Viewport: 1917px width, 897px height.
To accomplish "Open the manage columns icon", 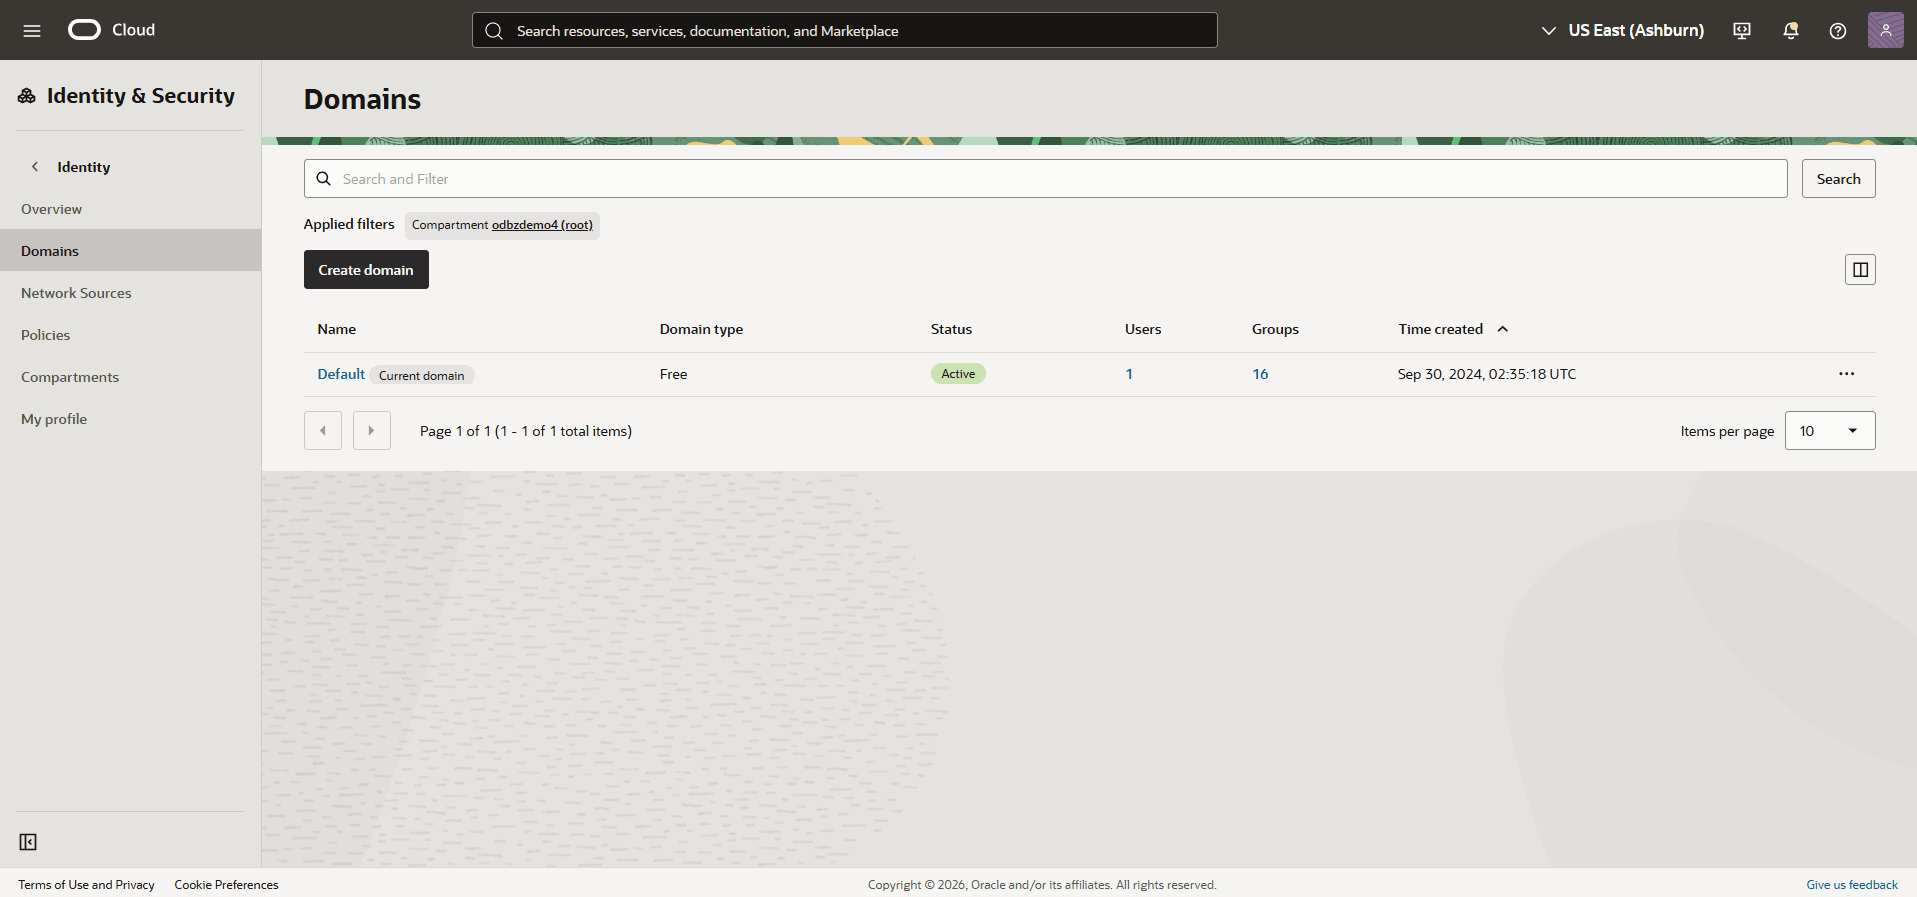I will (x=1860, y=270).
